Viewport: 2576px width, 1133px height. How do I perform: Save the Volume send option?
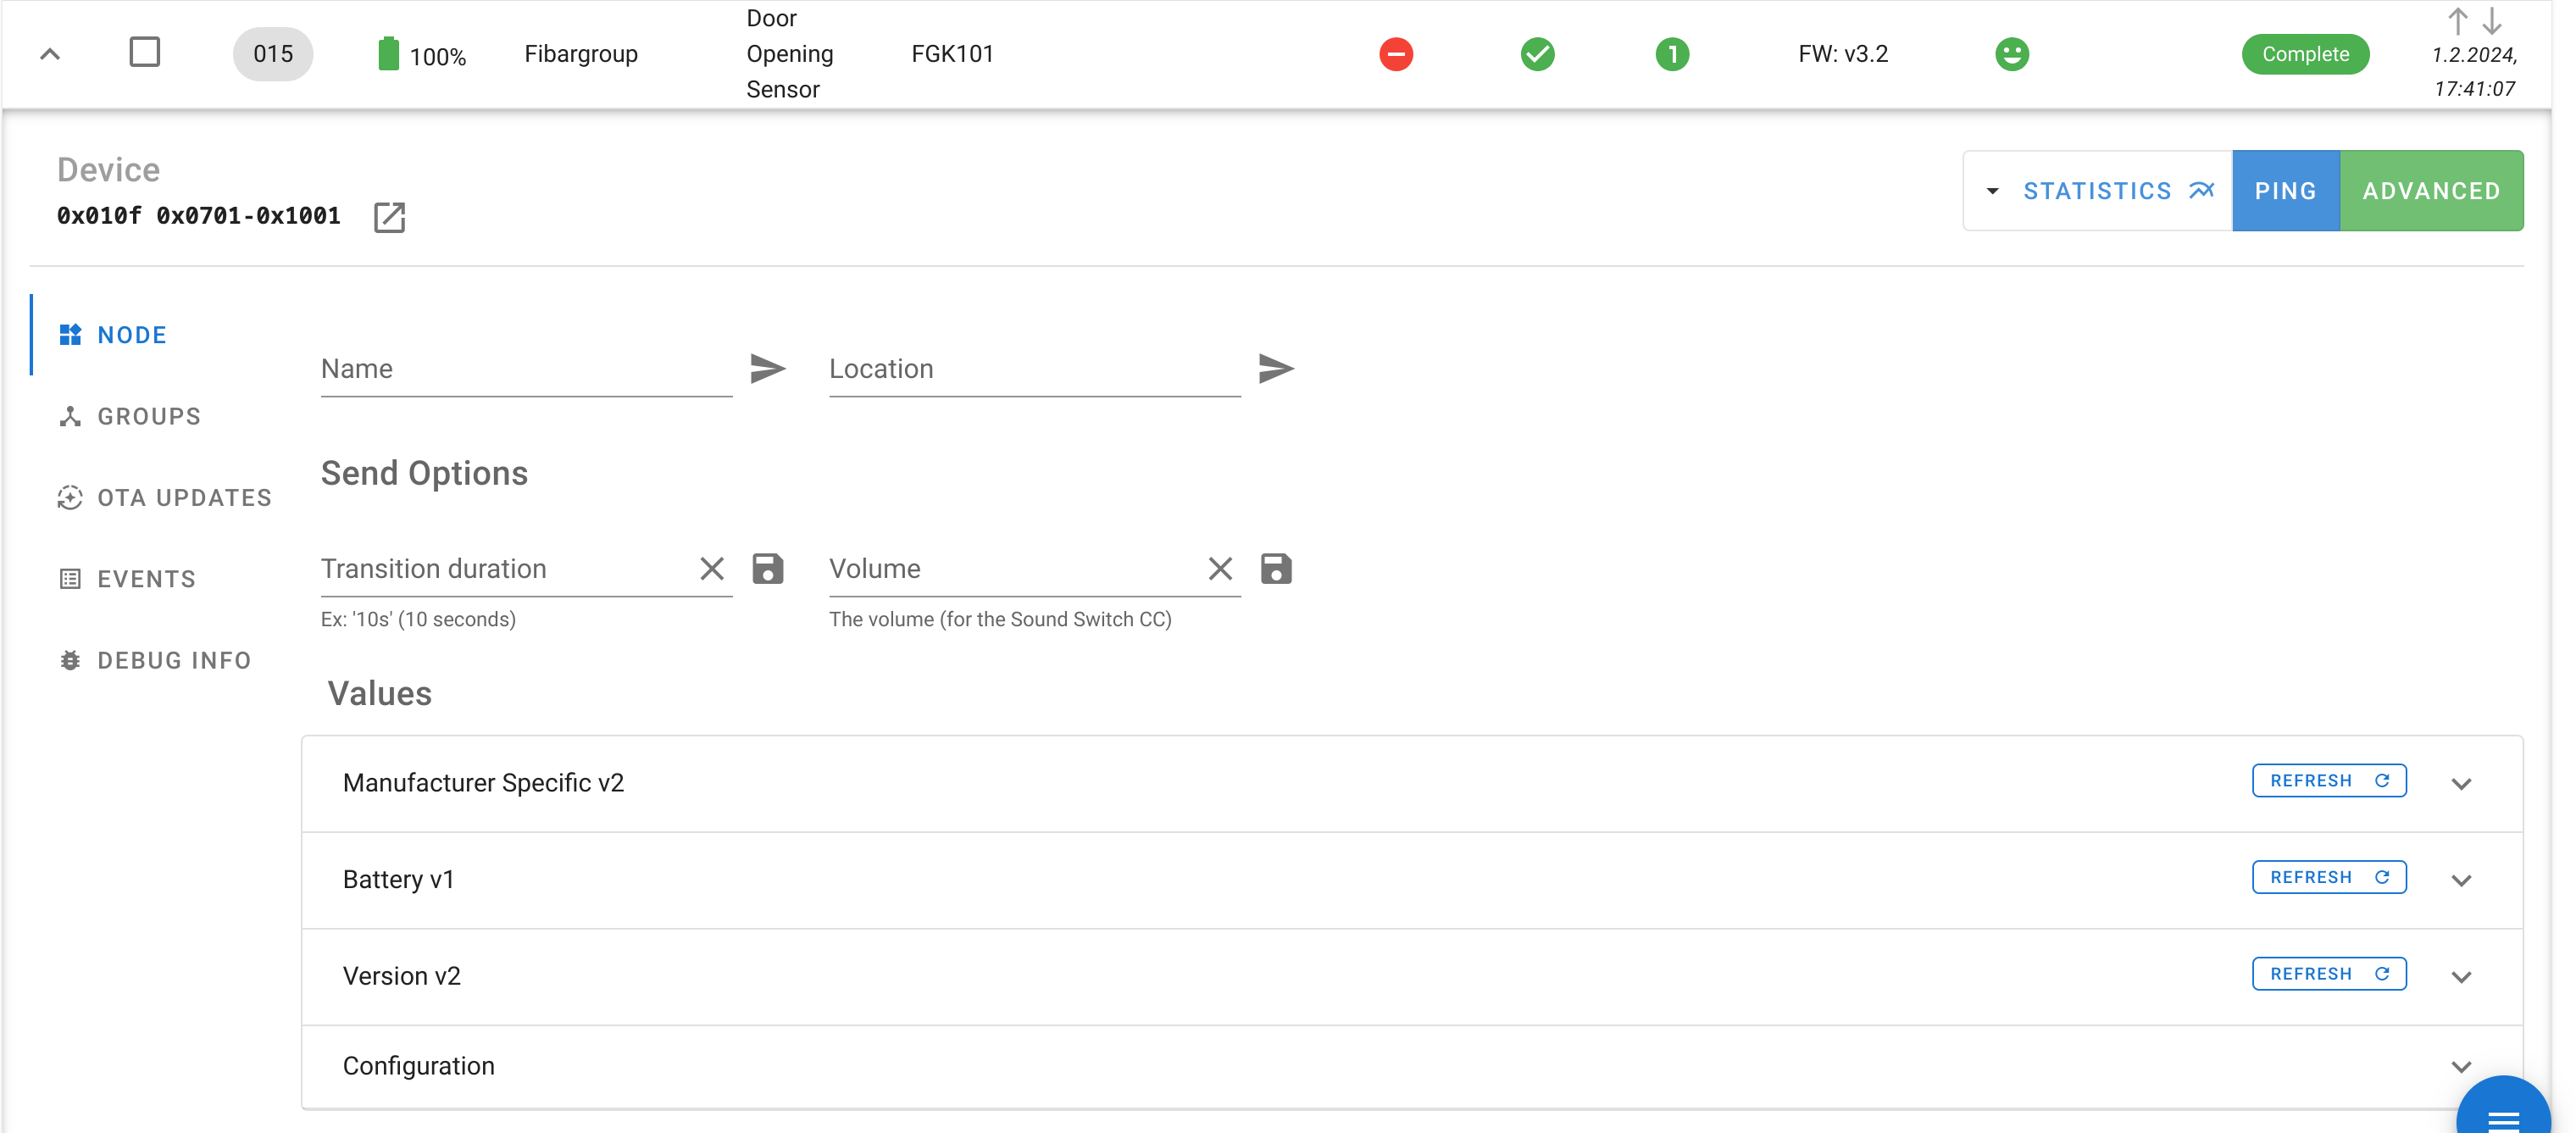pyautogui.click(x=1275, y=569)
